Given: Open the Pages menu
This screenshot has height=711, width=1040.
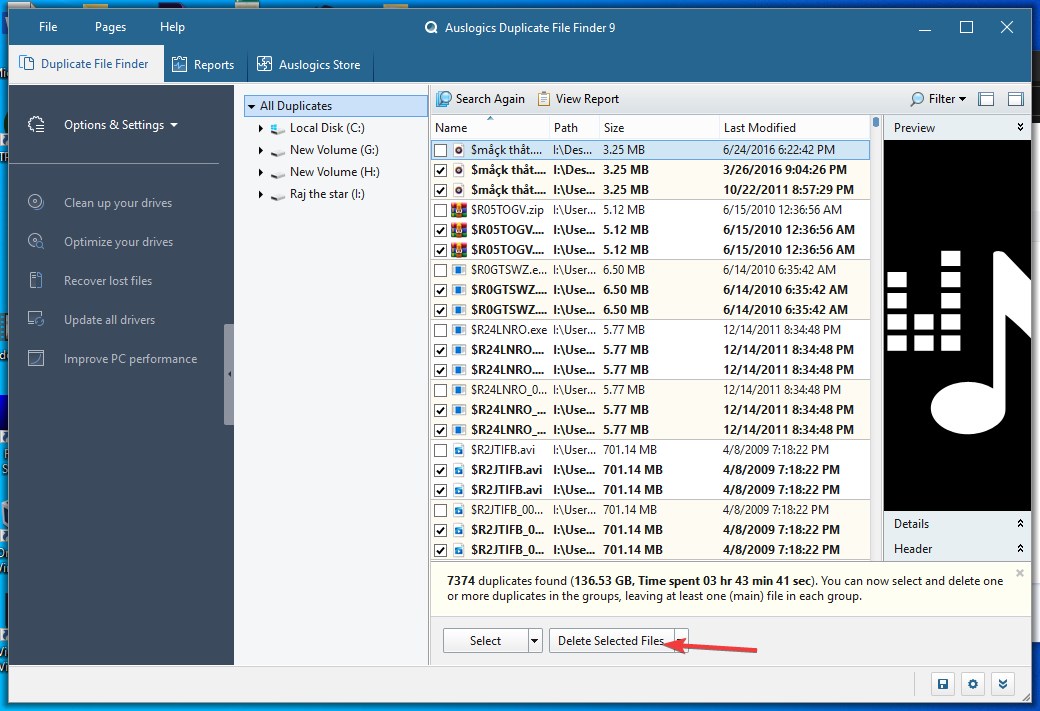Looking at the screenshot, I should coord(110,27).
